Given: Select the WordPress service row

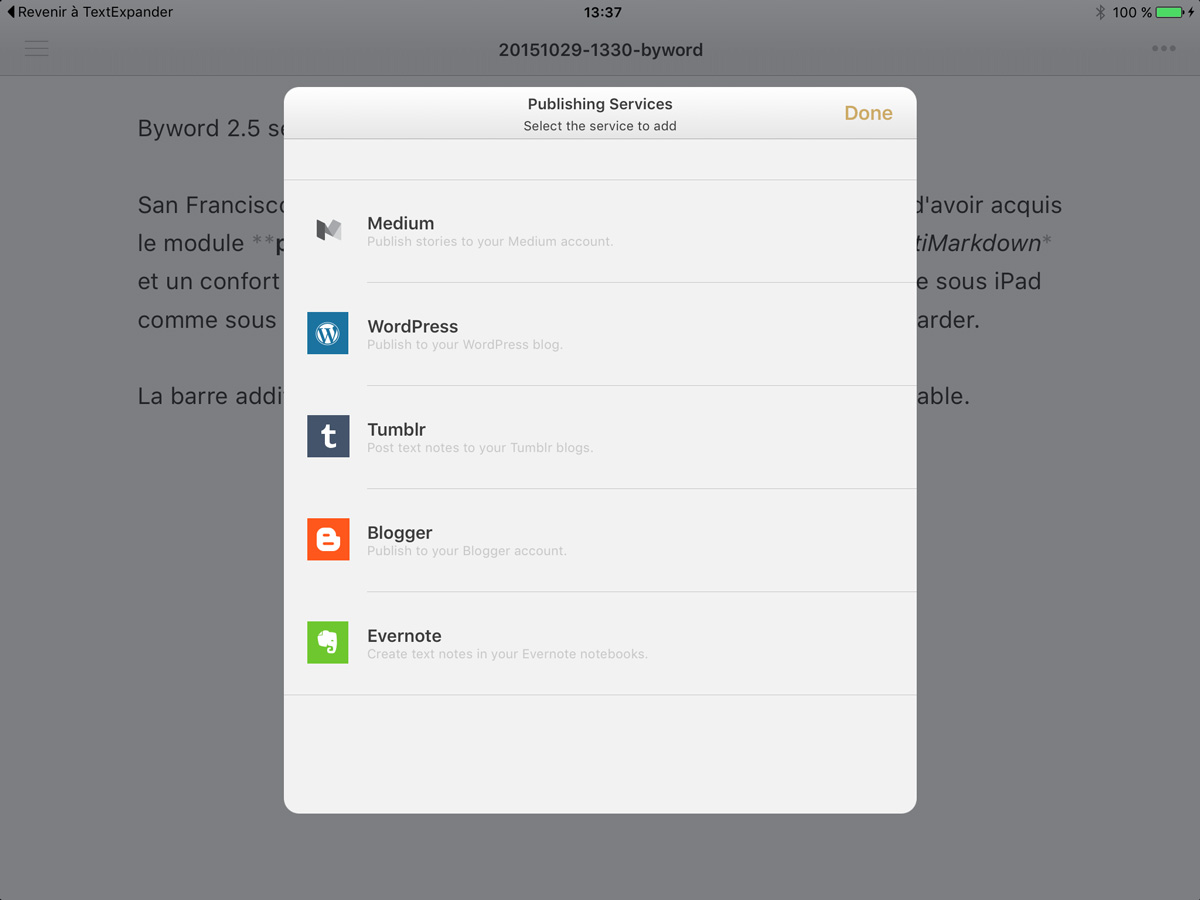Looking at the screenshot, I should [x=600, y=334].
